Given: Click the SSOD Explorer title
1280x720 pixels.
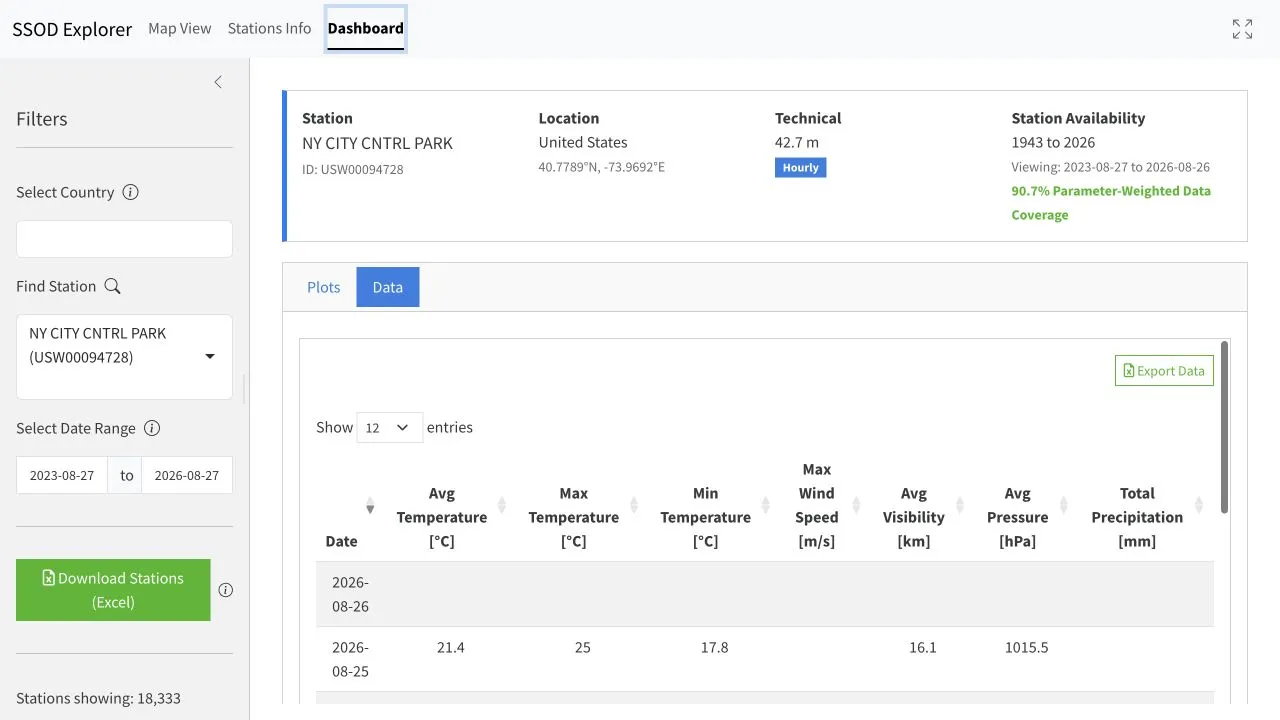Looking at the screenshot, I should click(x=72, y=29).
